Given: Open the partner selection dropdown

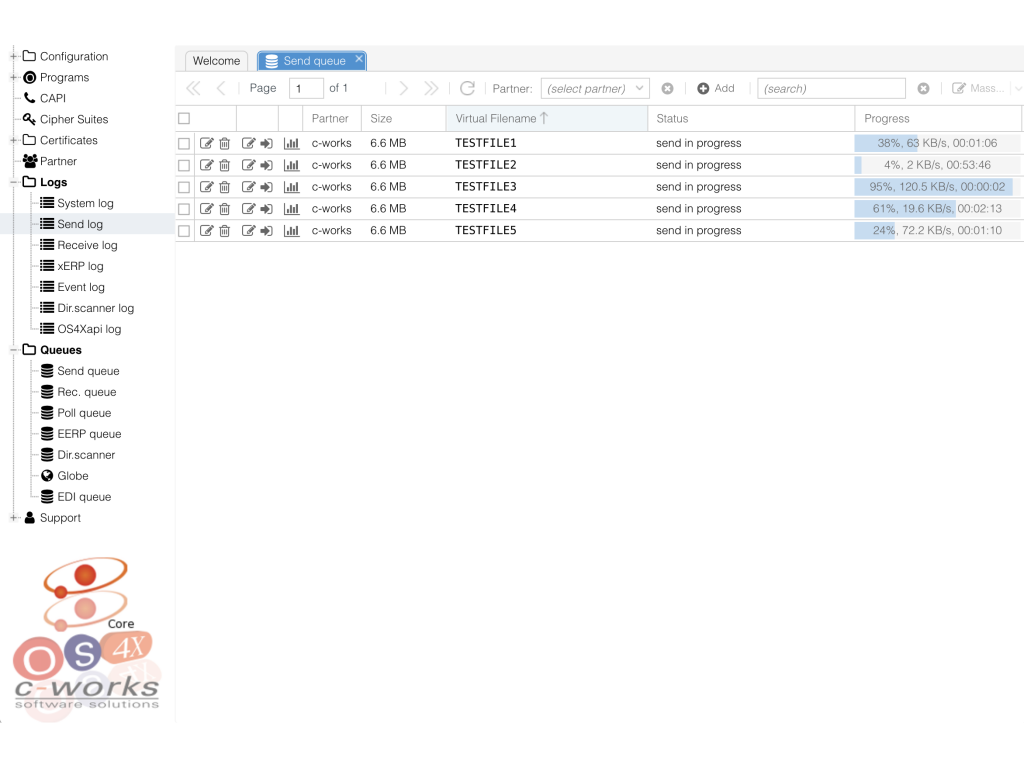Looking at the screenshot, I should (595, 89).
